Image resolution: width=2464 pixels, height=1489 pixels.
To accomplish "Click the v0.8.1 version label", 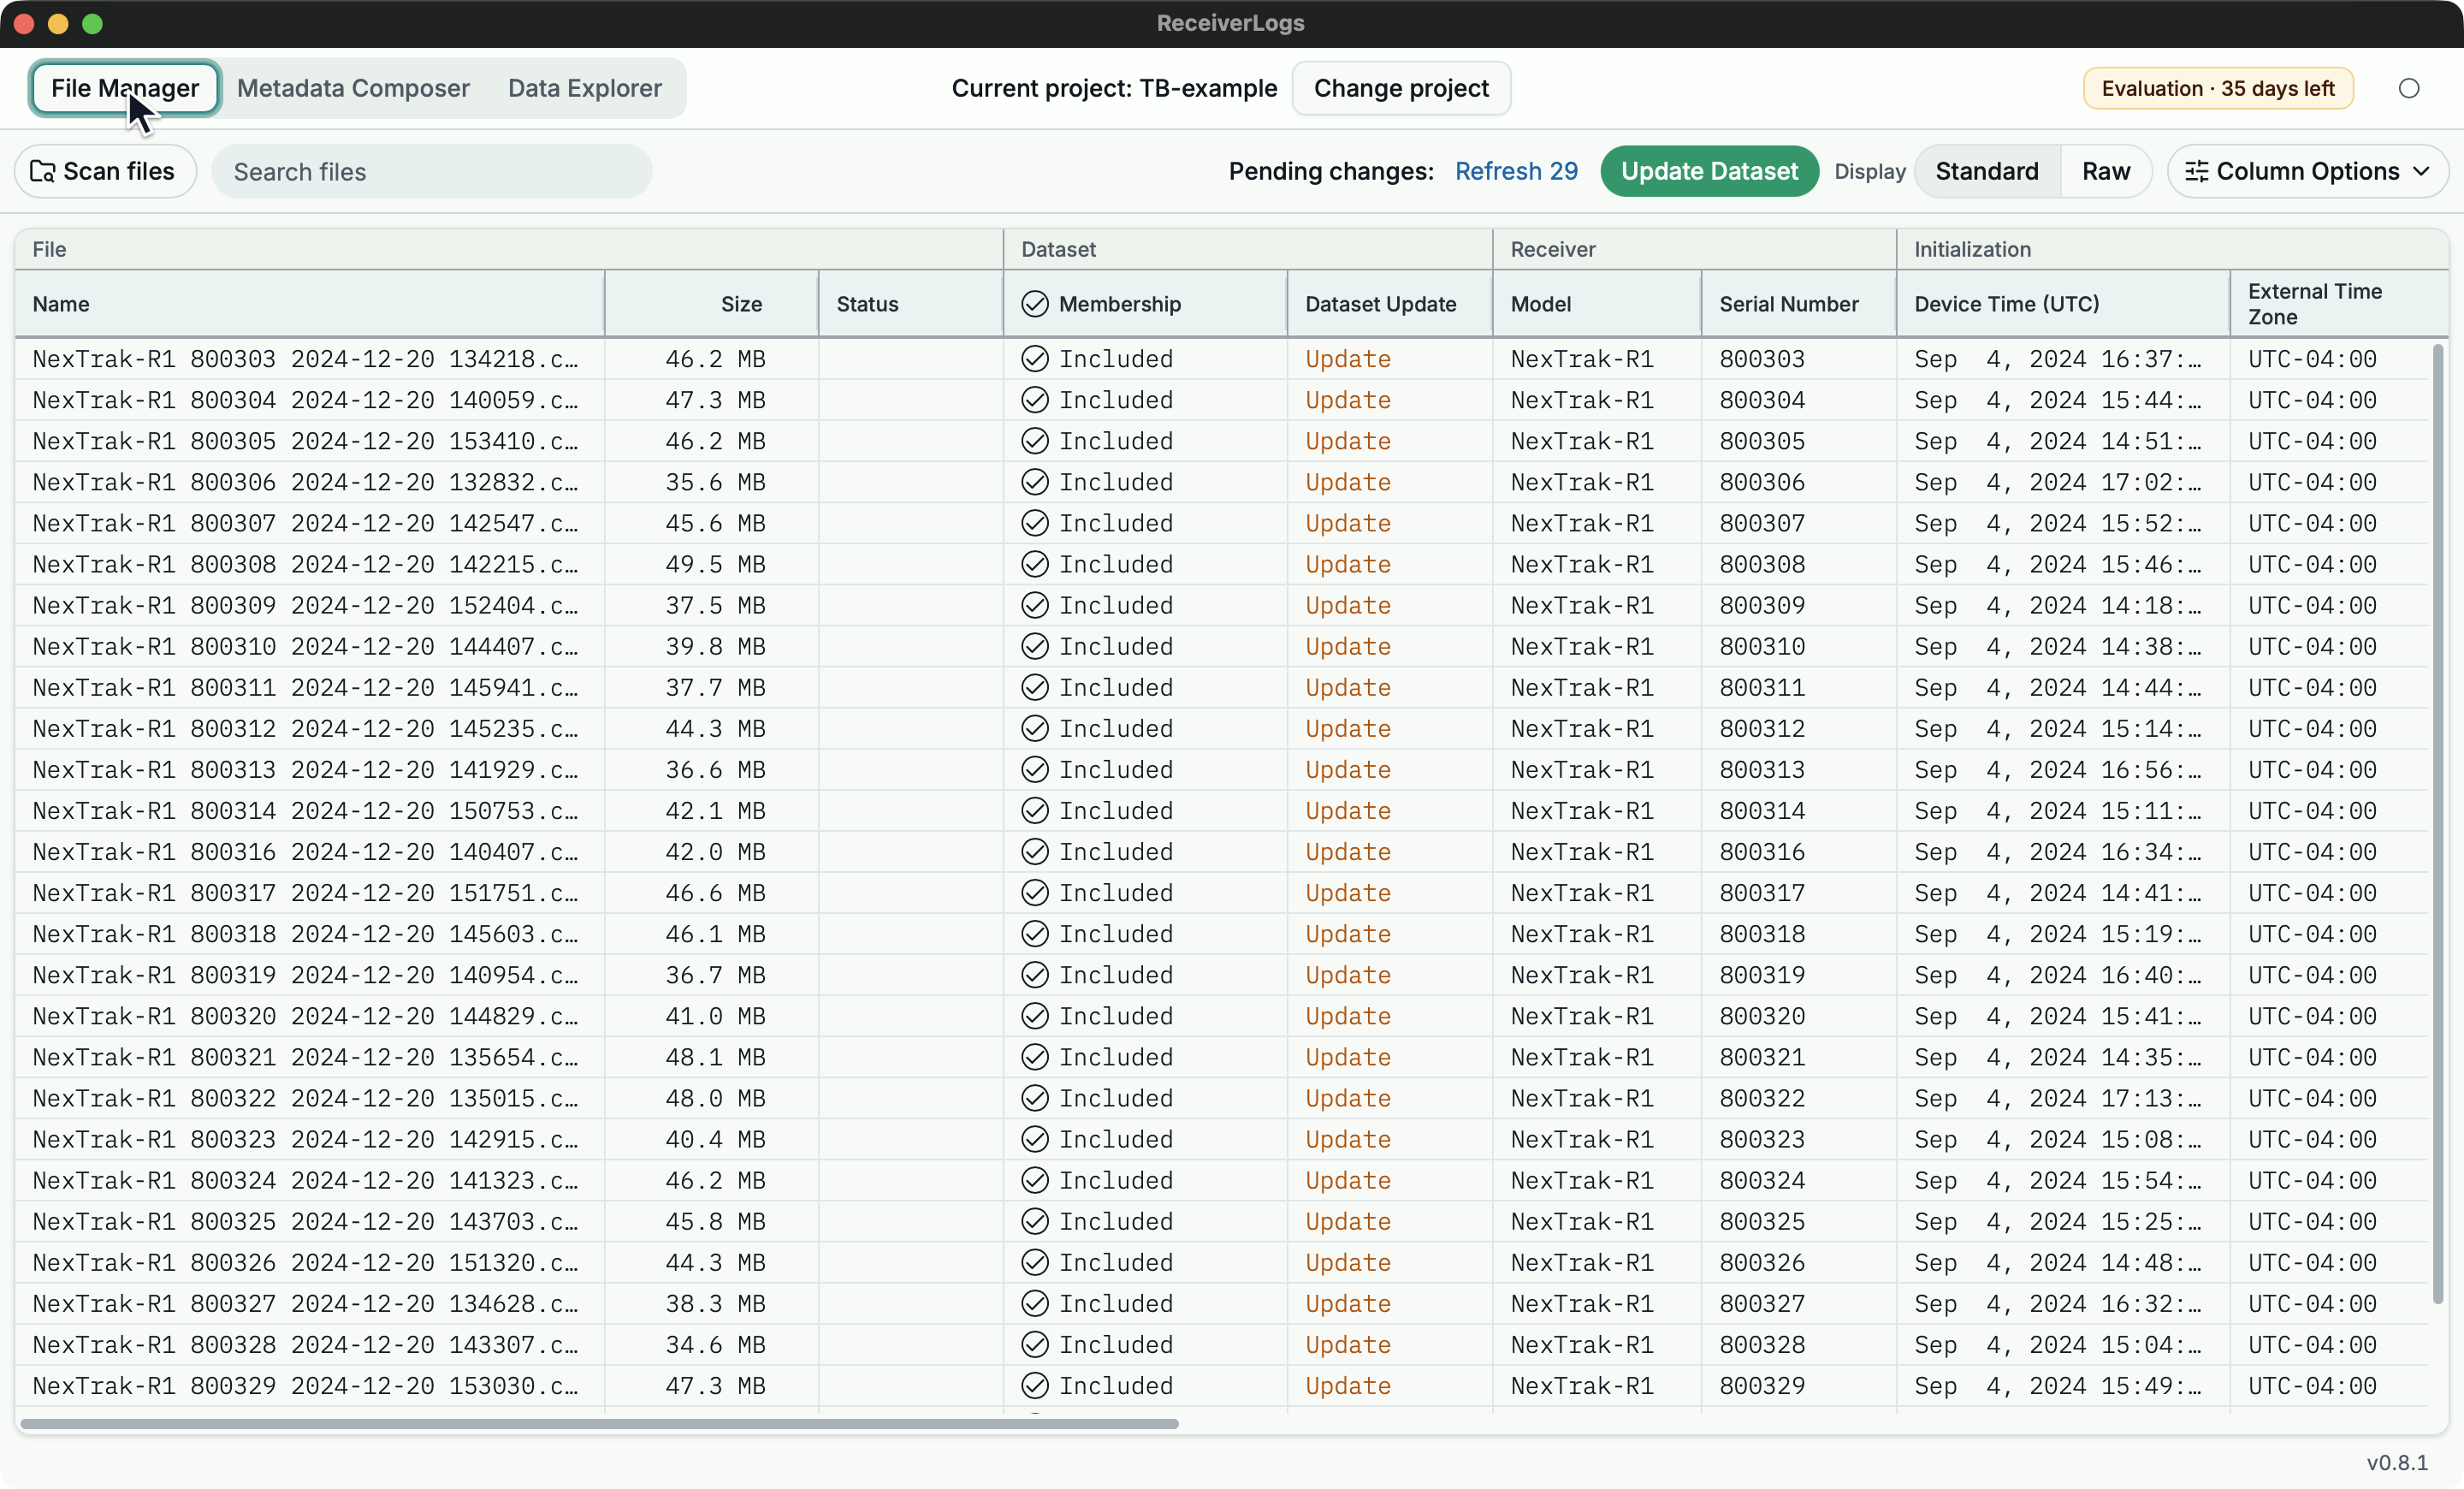I will point(2397,1462).
